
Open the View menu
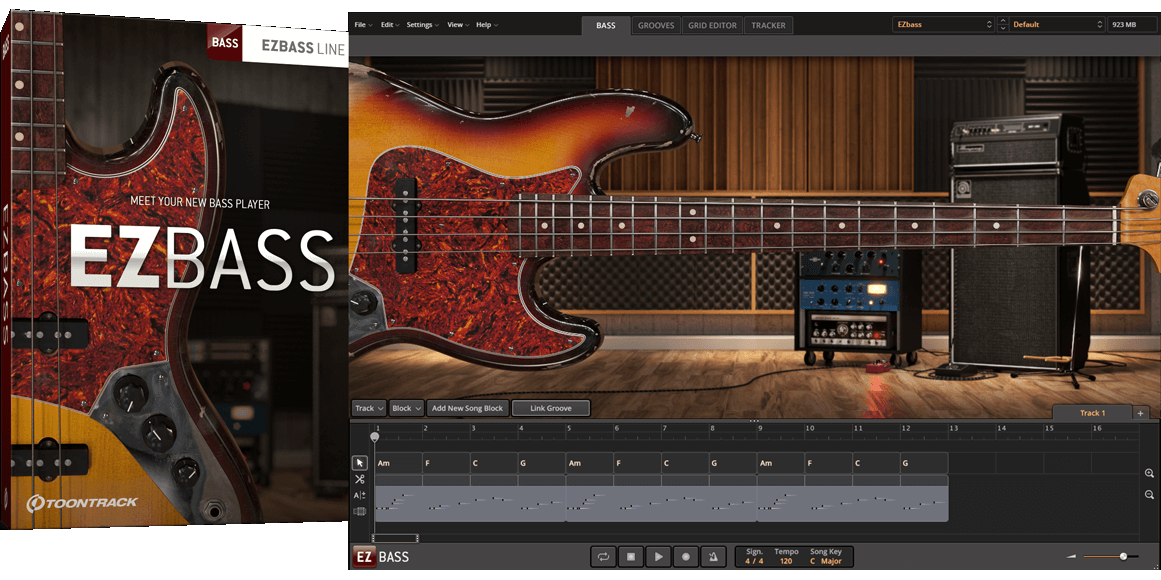point(458,25)
